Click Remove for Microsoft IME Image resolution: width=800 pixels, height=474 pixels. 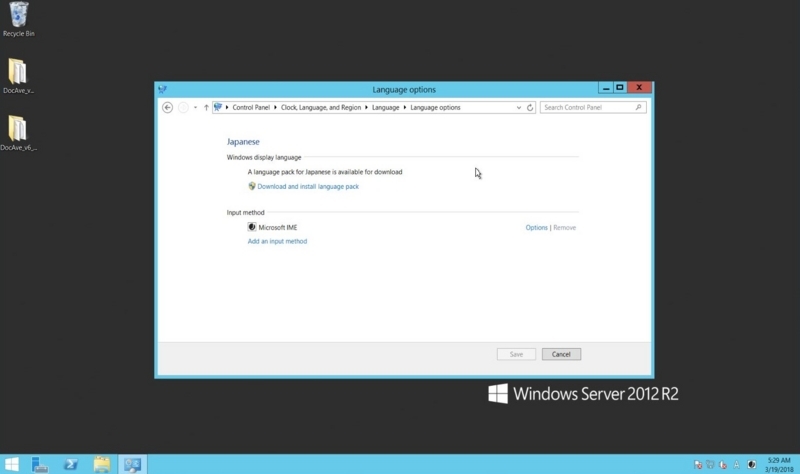564,228
